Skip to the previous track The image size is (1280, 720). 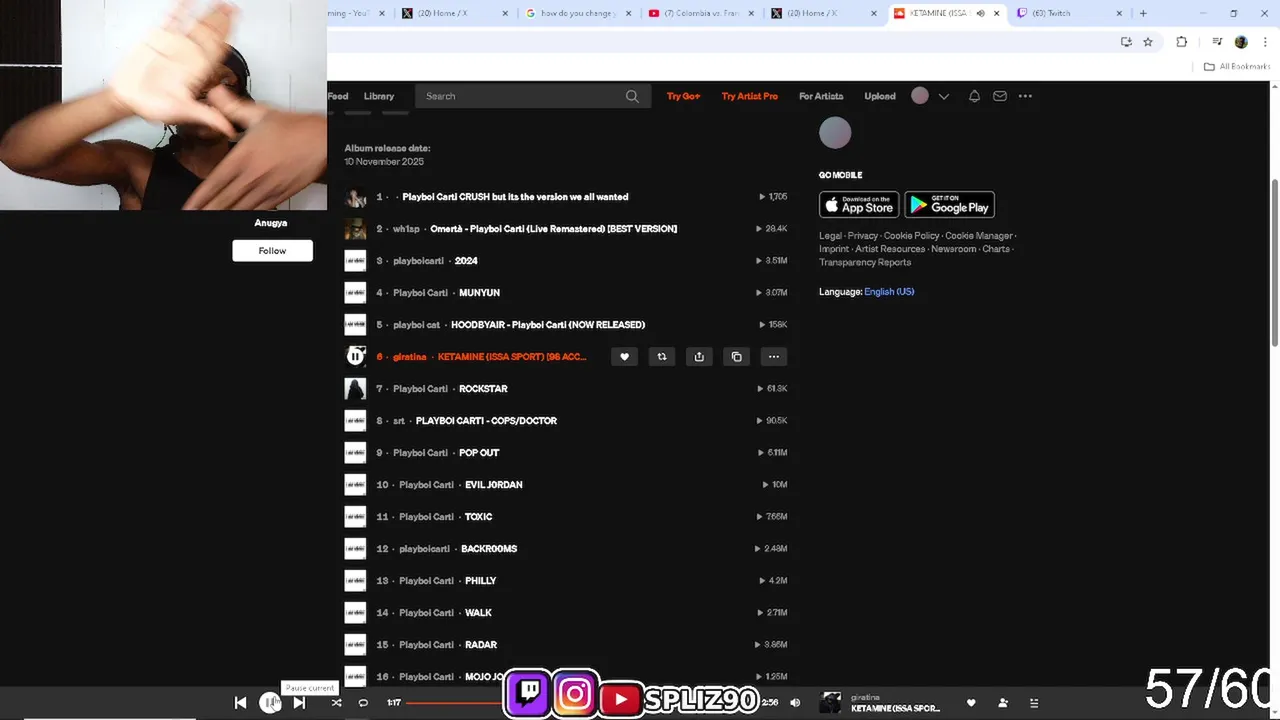pos(240,702)
